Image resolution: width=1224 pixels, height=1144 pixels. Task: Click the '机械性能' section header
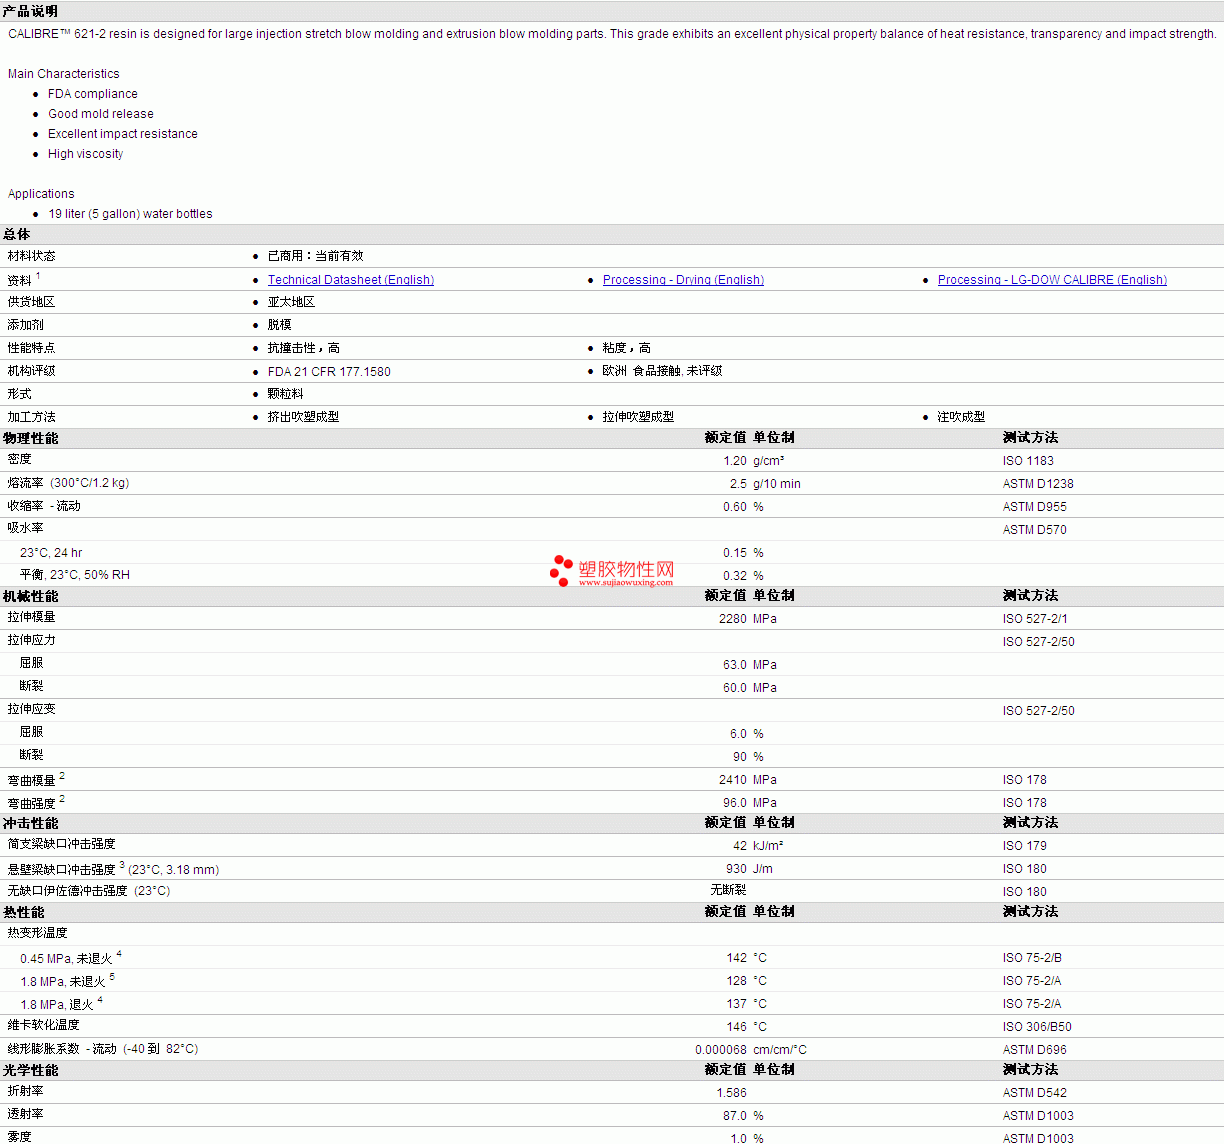31,596
